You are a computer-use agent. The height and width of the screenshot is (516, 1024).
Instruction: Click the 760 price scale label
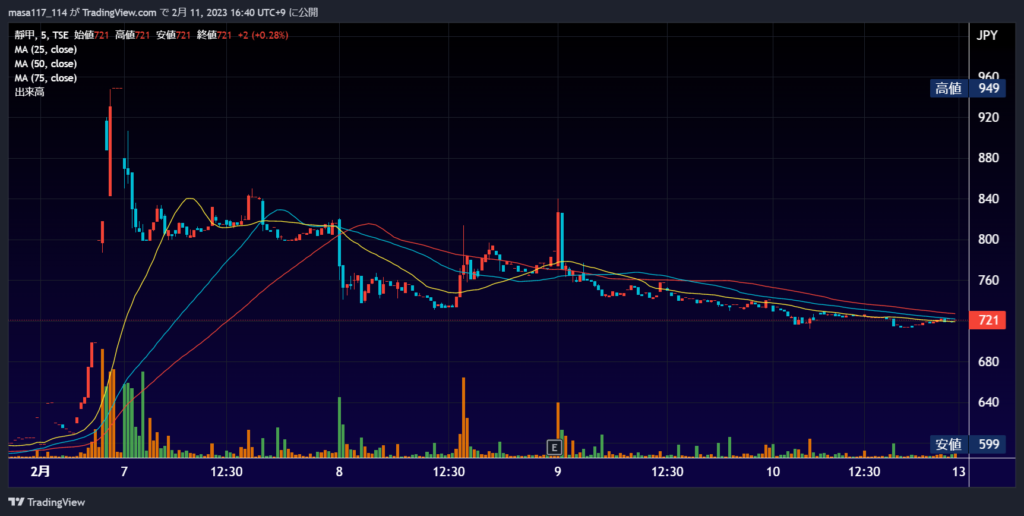click(988, 280)
